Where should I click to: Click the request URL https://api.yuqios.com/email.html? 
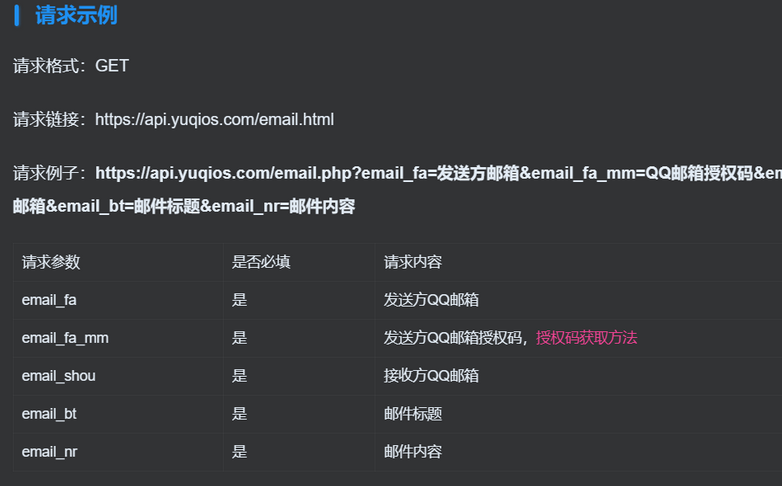point(214,120)
